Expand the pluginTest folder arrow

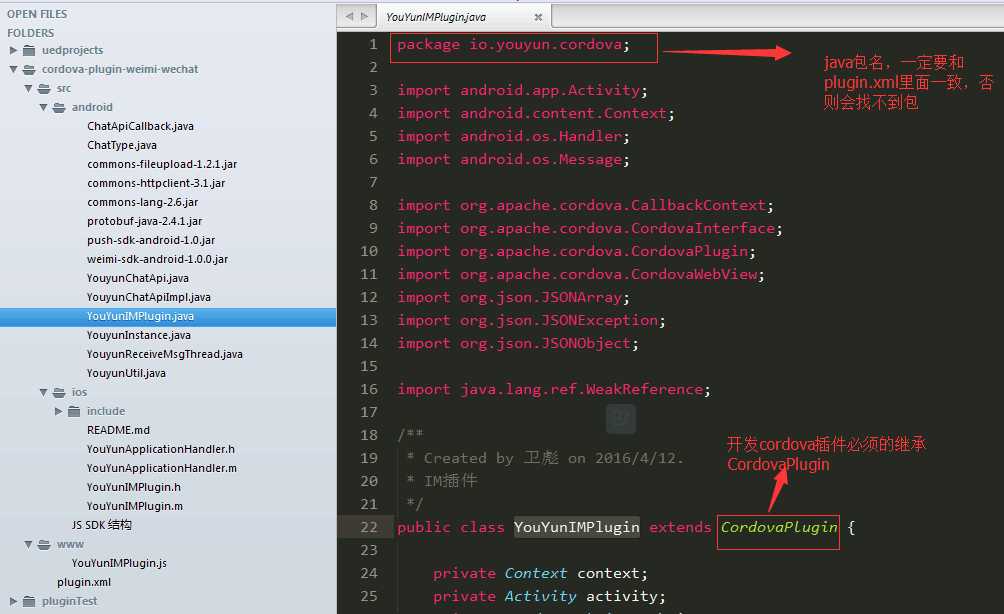13,601
